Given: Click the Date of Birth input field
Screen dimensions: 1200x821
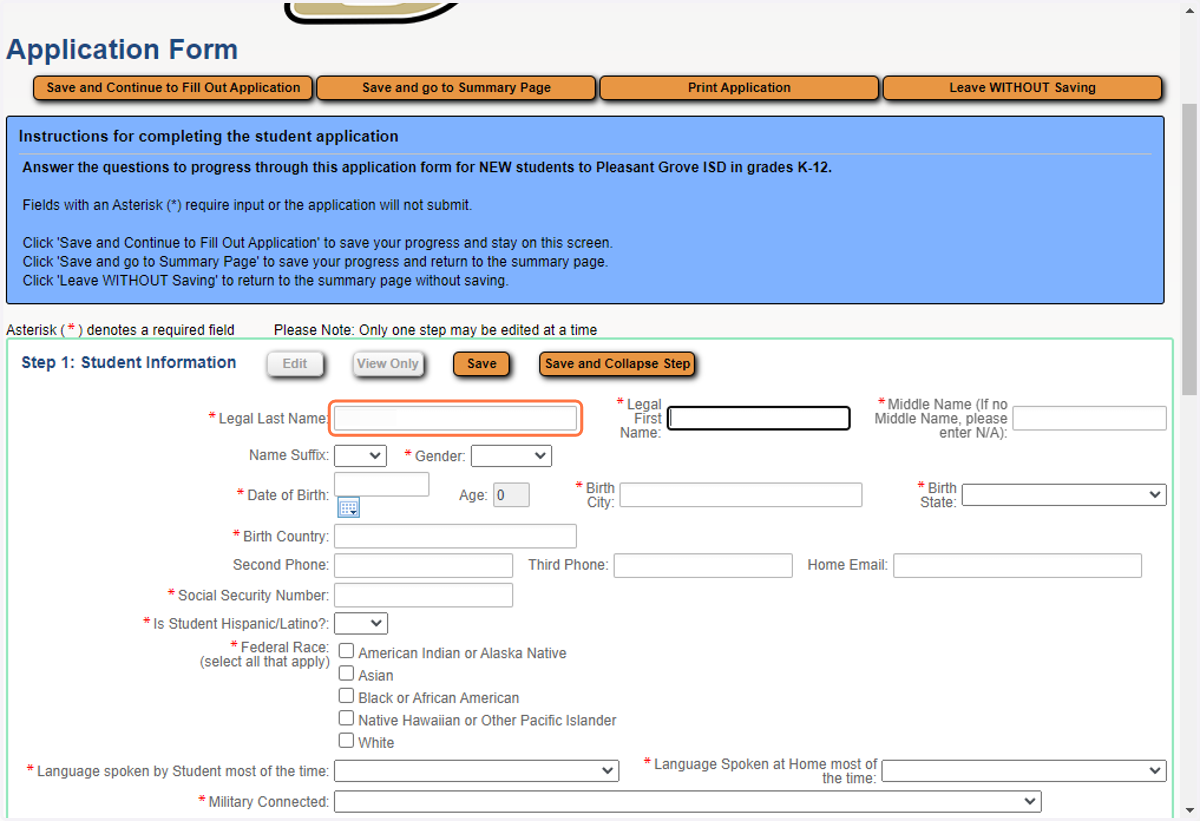Looking at the screenshot, I should coord(381,484).
